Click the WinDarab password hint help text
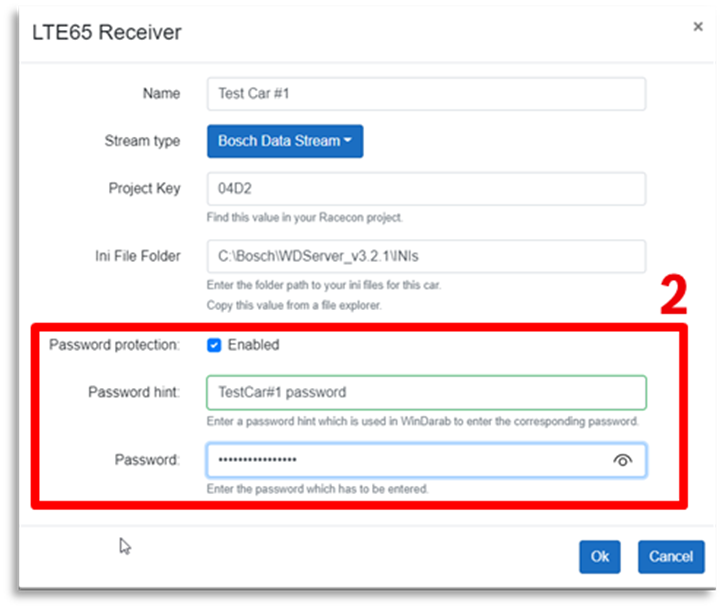This screenshot has width=723, height=609. pyautogui.click(x=422, y=422)
